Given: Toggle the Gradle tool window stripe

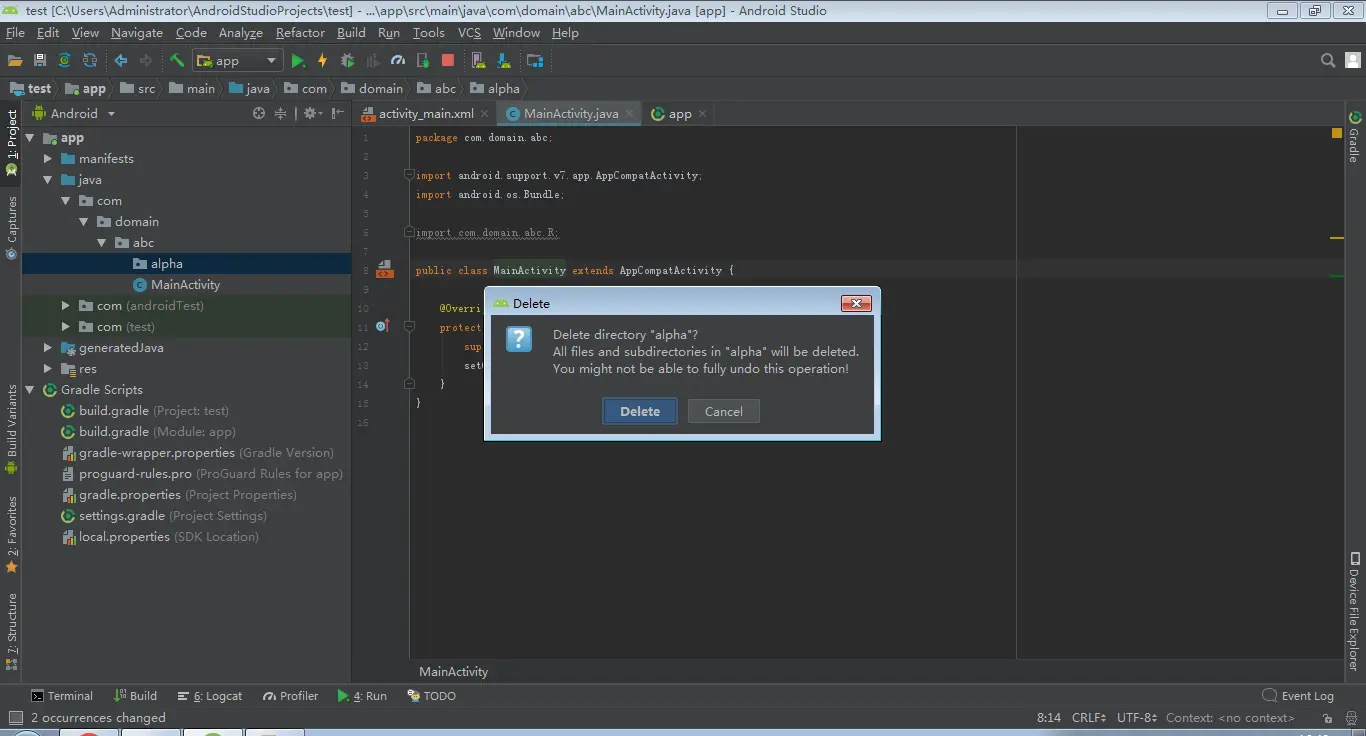Looking at the screenshot, I should click(x=1354, y=136).
